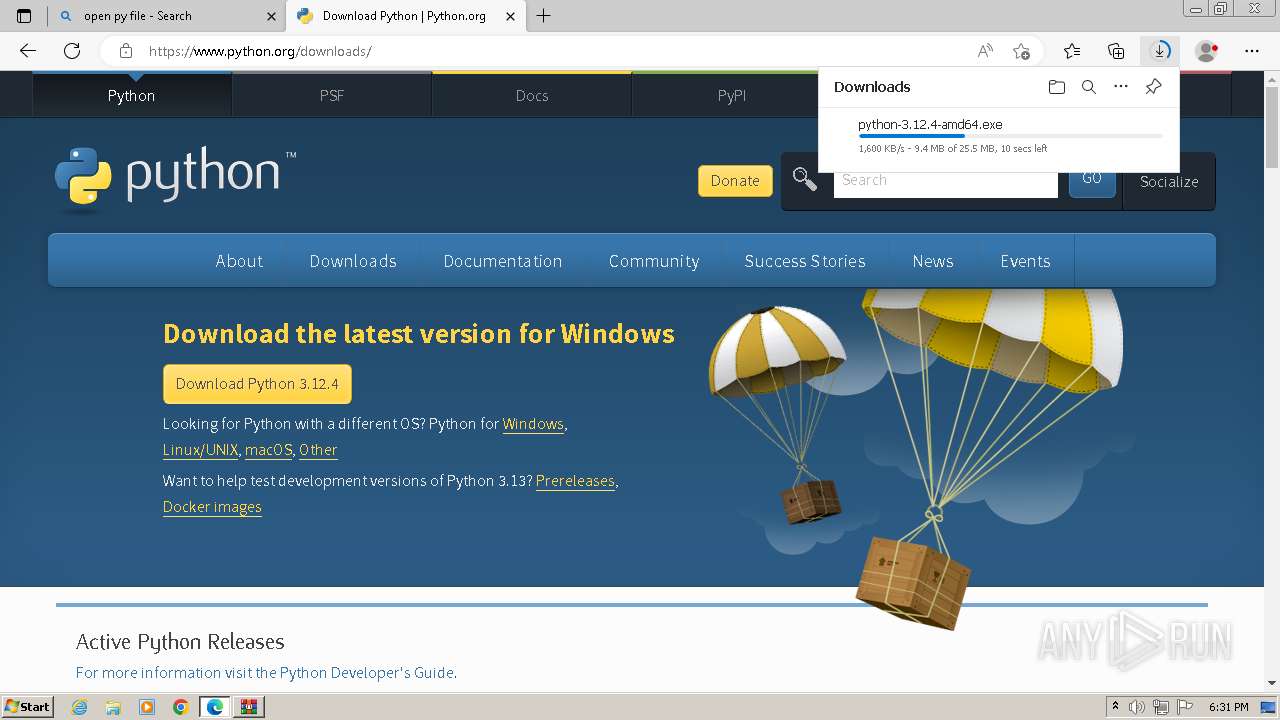Open the Downloads navigation menu

click(x=353, y=261)
